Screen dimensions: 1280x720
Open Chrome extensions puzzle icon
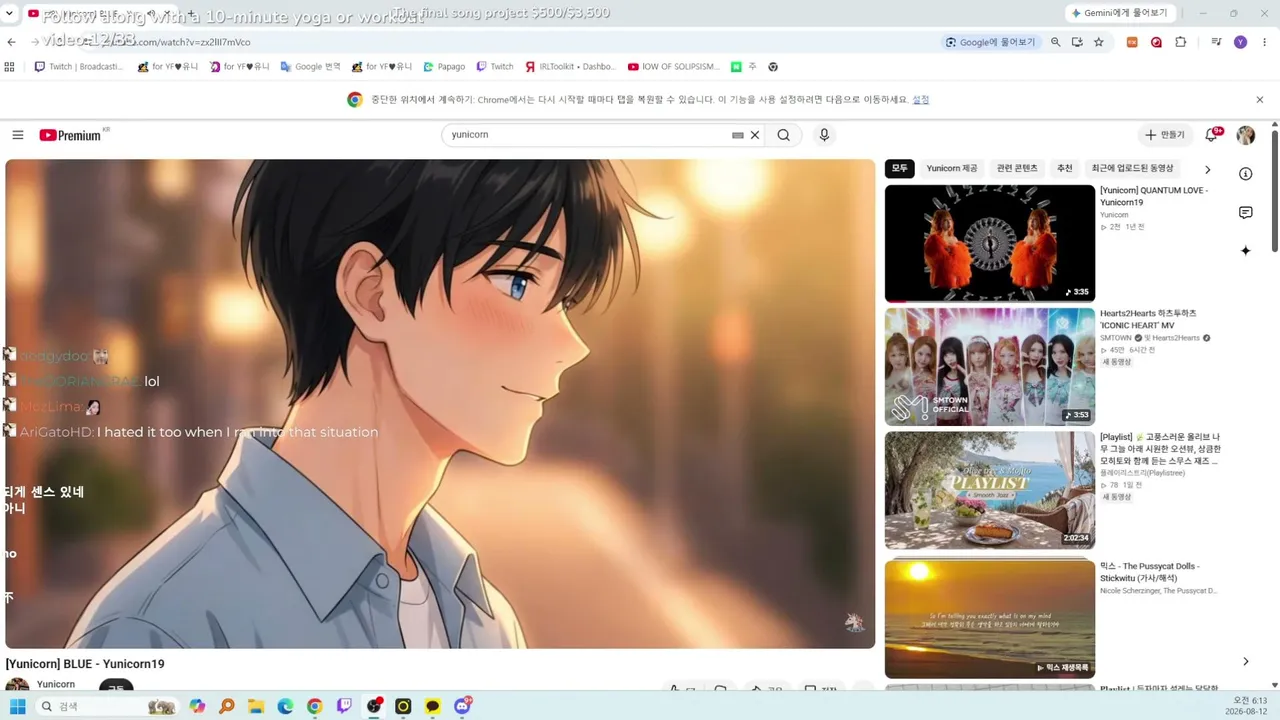(x=1181, y=42)
